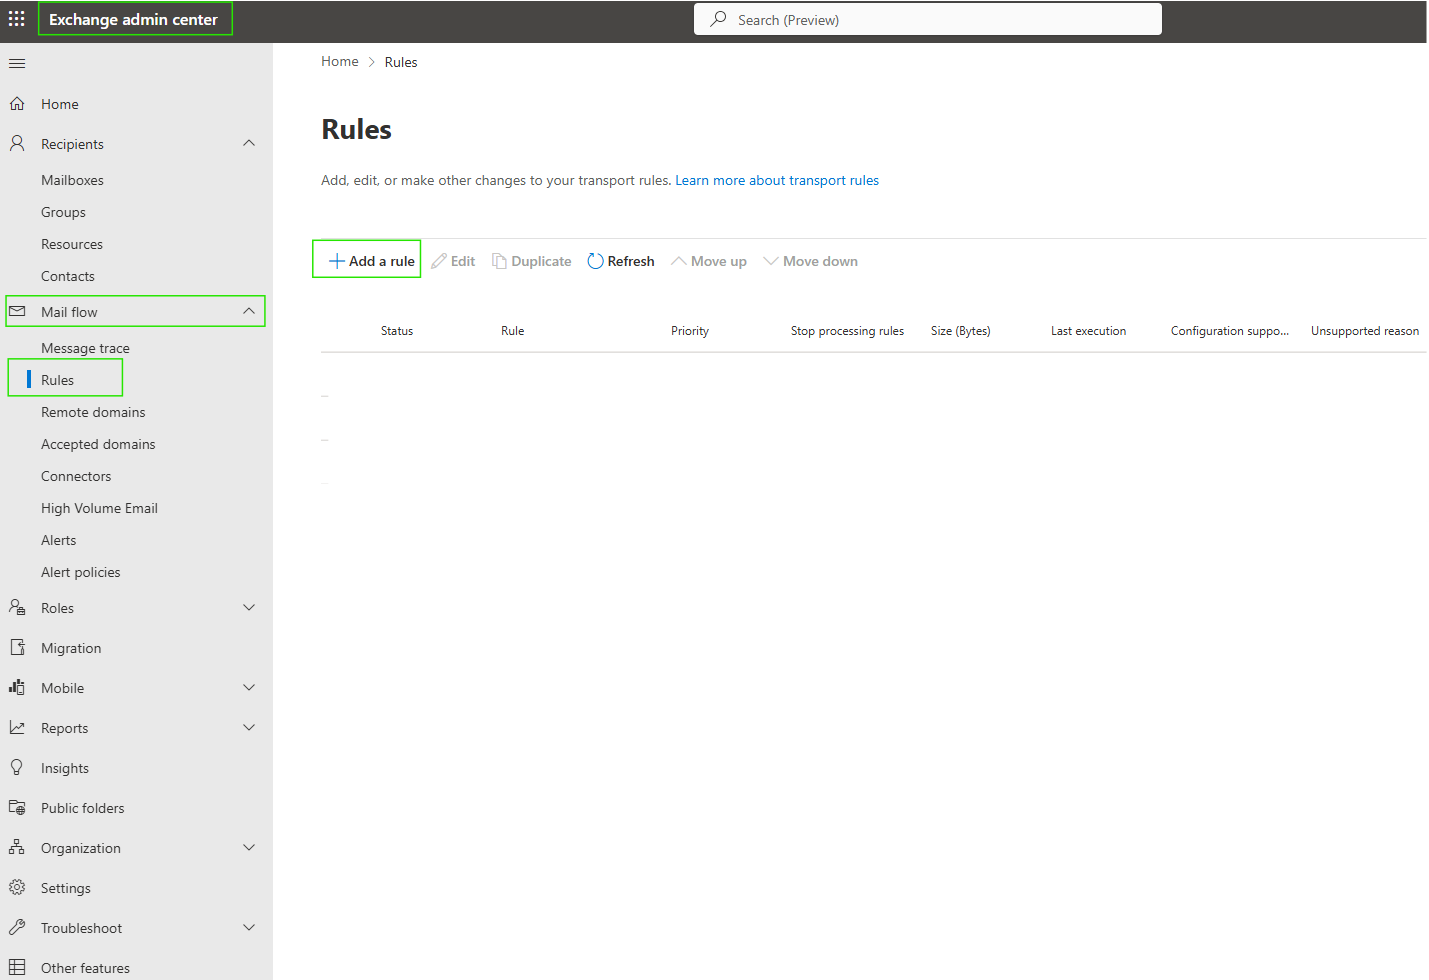The image size is (1429, 980).
Task: Focus the Search (Preview) box
Action: (x=928, y=19)
